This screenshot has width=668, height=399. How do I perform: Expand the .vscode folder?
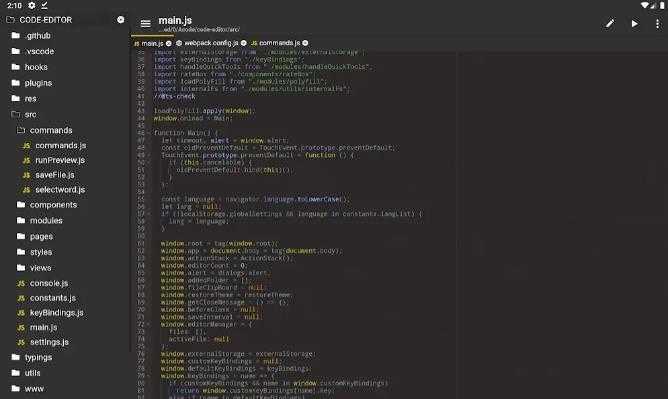tap(39, 52)
